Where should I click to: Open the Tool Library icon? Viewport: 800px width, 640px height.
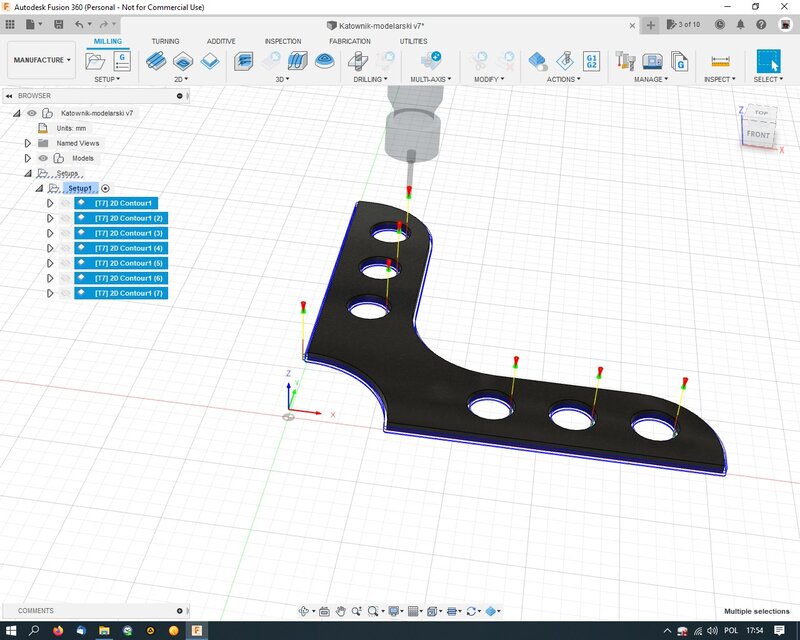coord(624,61)
